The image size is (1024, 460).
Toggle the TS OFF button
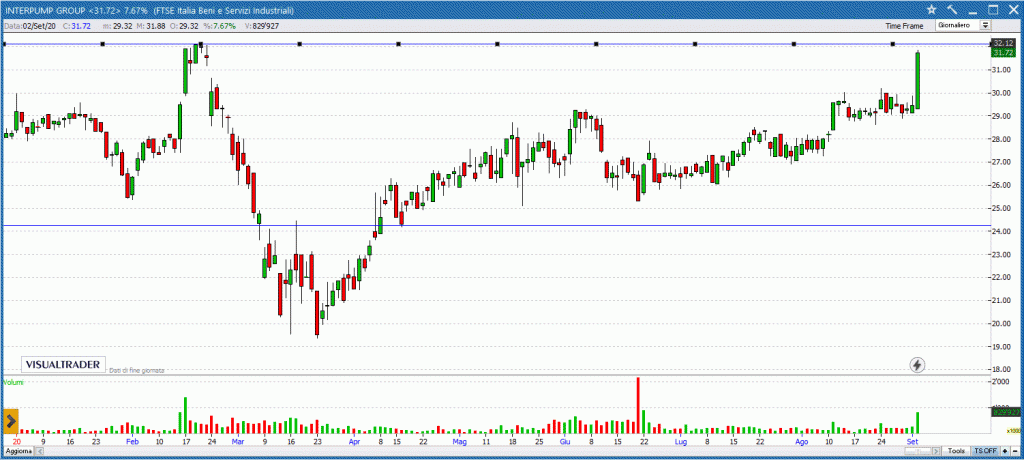pyautogui.click(x=985, y=452)
